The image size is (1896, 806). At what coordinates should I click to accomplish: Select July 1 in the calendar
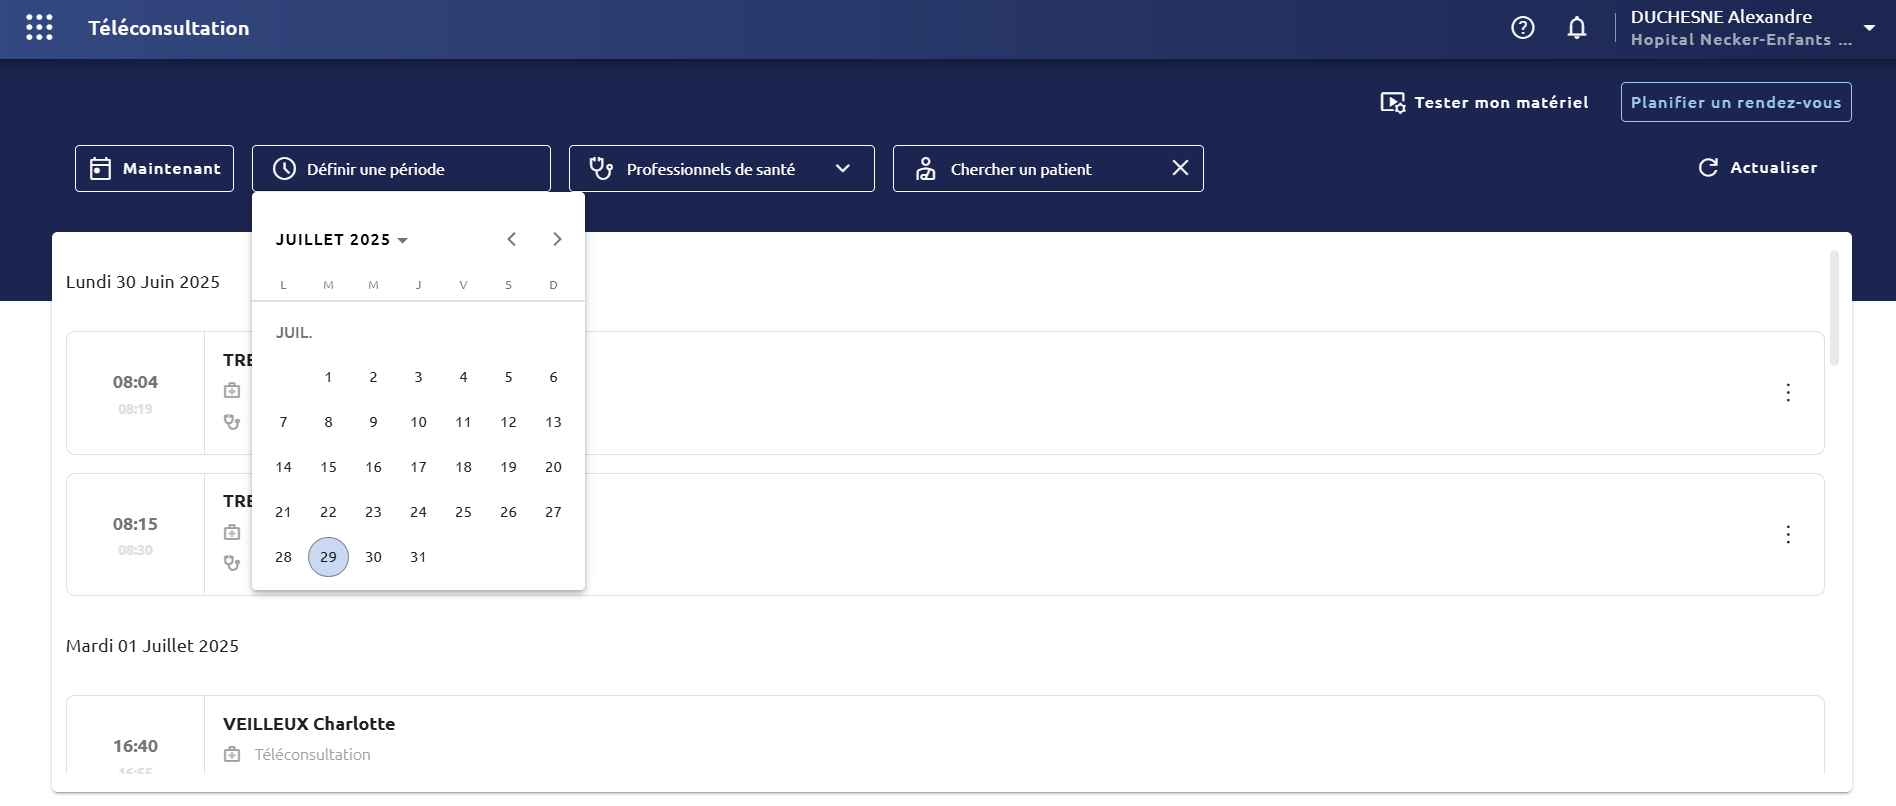328,377
